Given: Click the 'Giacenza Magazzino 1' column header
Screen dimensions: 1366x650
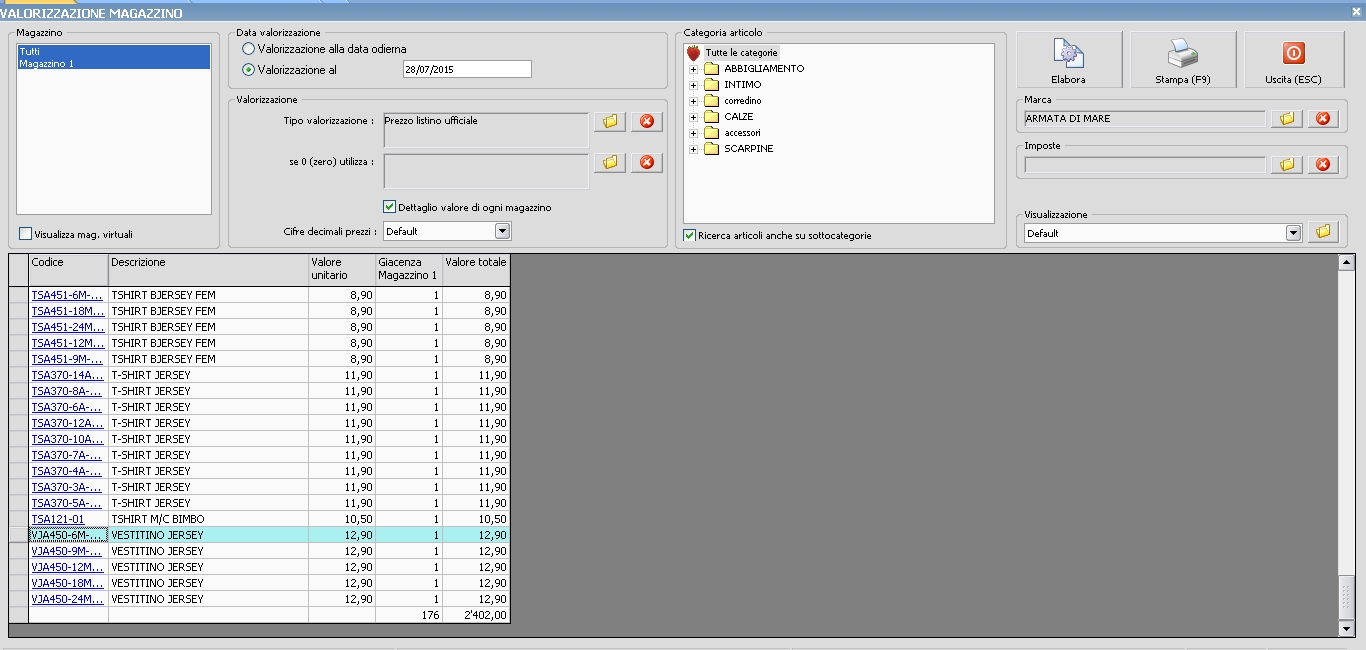Looking at the screenshot, I should tap(409, 270).
